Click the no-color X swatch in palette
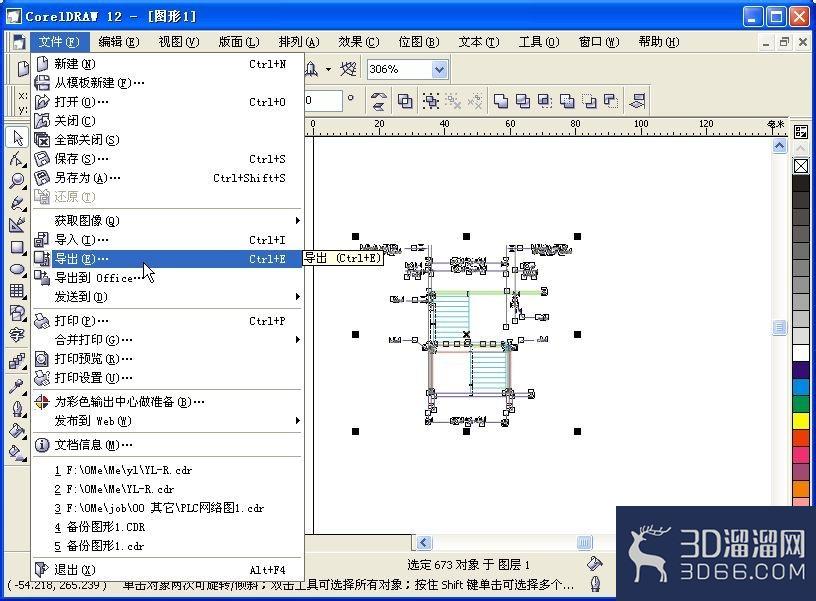Image resolution: width=816 pixels, height=601 pixels. click(x=801, y=166)
